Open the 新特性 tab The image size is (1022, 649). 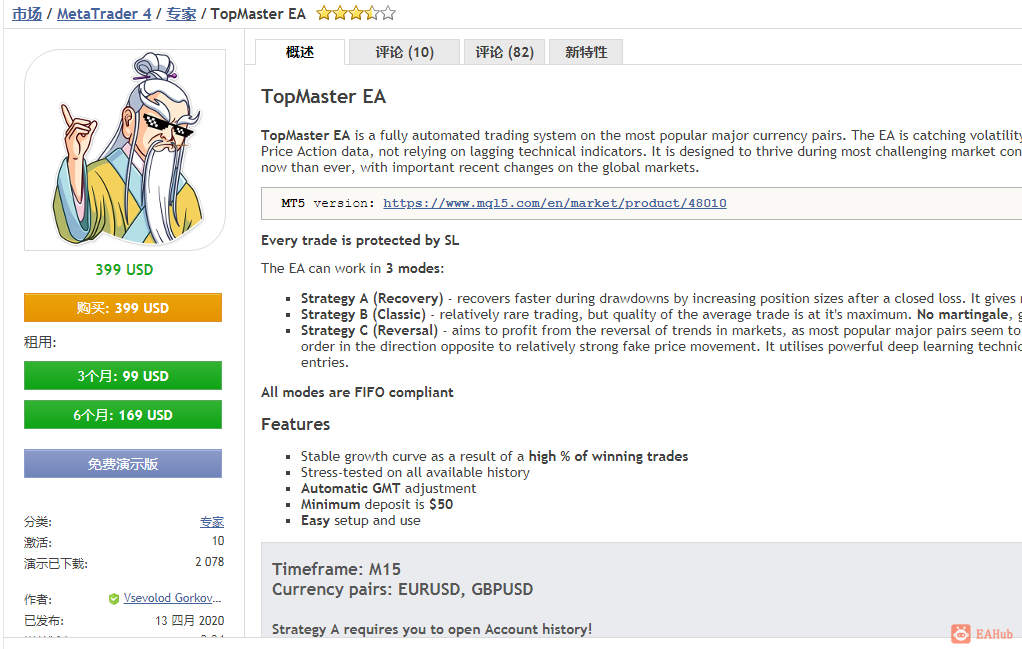coord(586,52)
